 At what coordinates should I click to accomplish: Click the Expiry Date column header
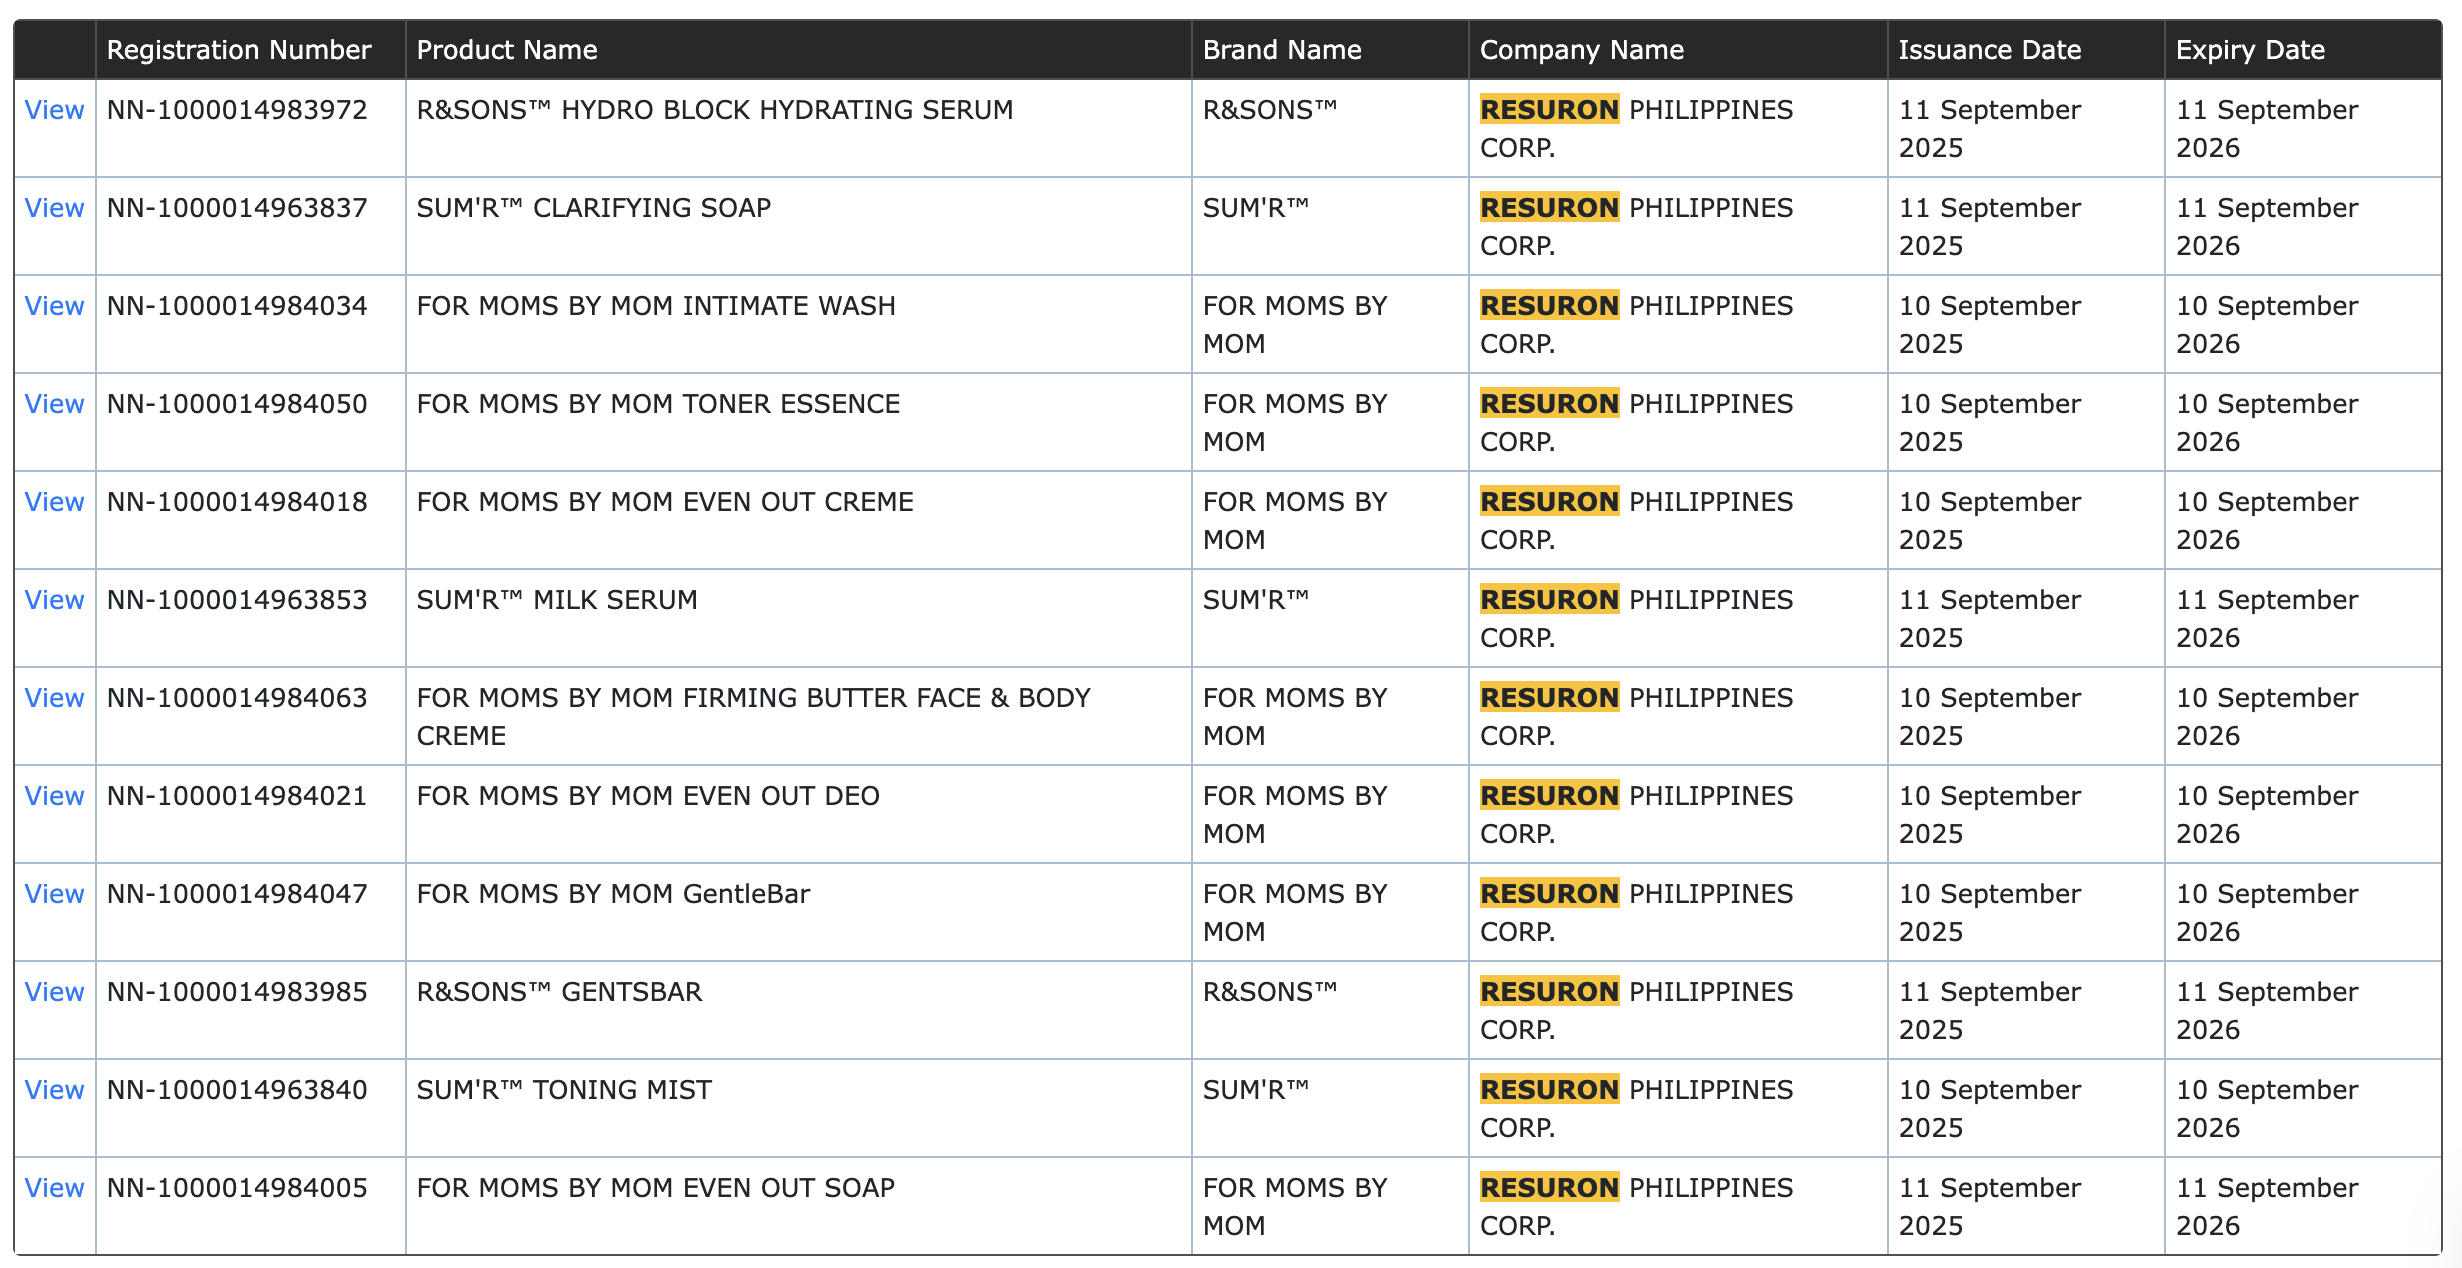coord(2250,50)
